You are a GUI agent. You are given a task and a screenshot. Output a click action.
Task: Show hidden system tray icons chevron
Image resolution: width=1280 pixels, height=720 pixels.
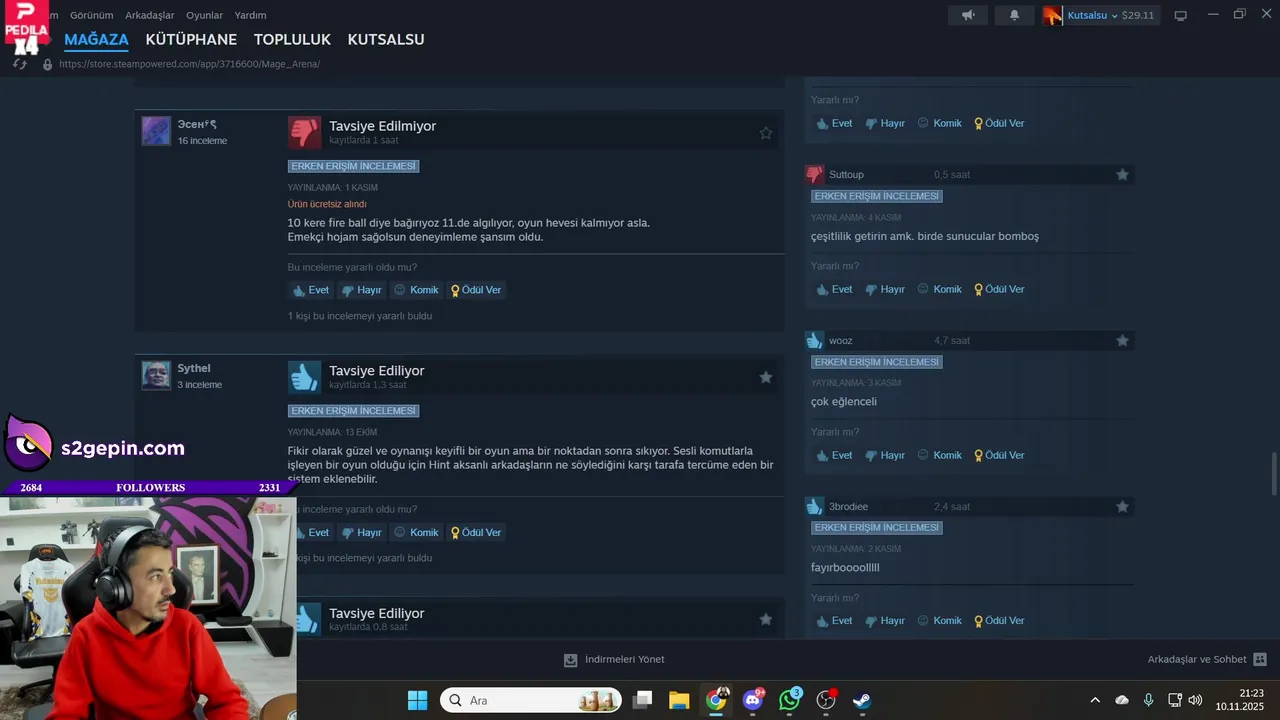(x=1095, y=700)
